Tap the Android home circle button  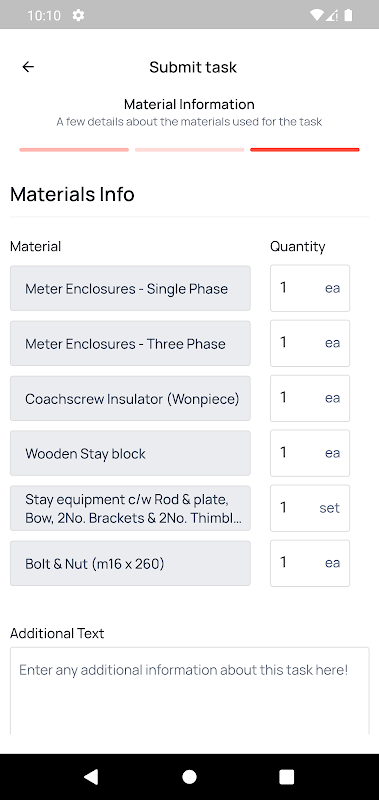pyautogui.click(x=189, y=777)
